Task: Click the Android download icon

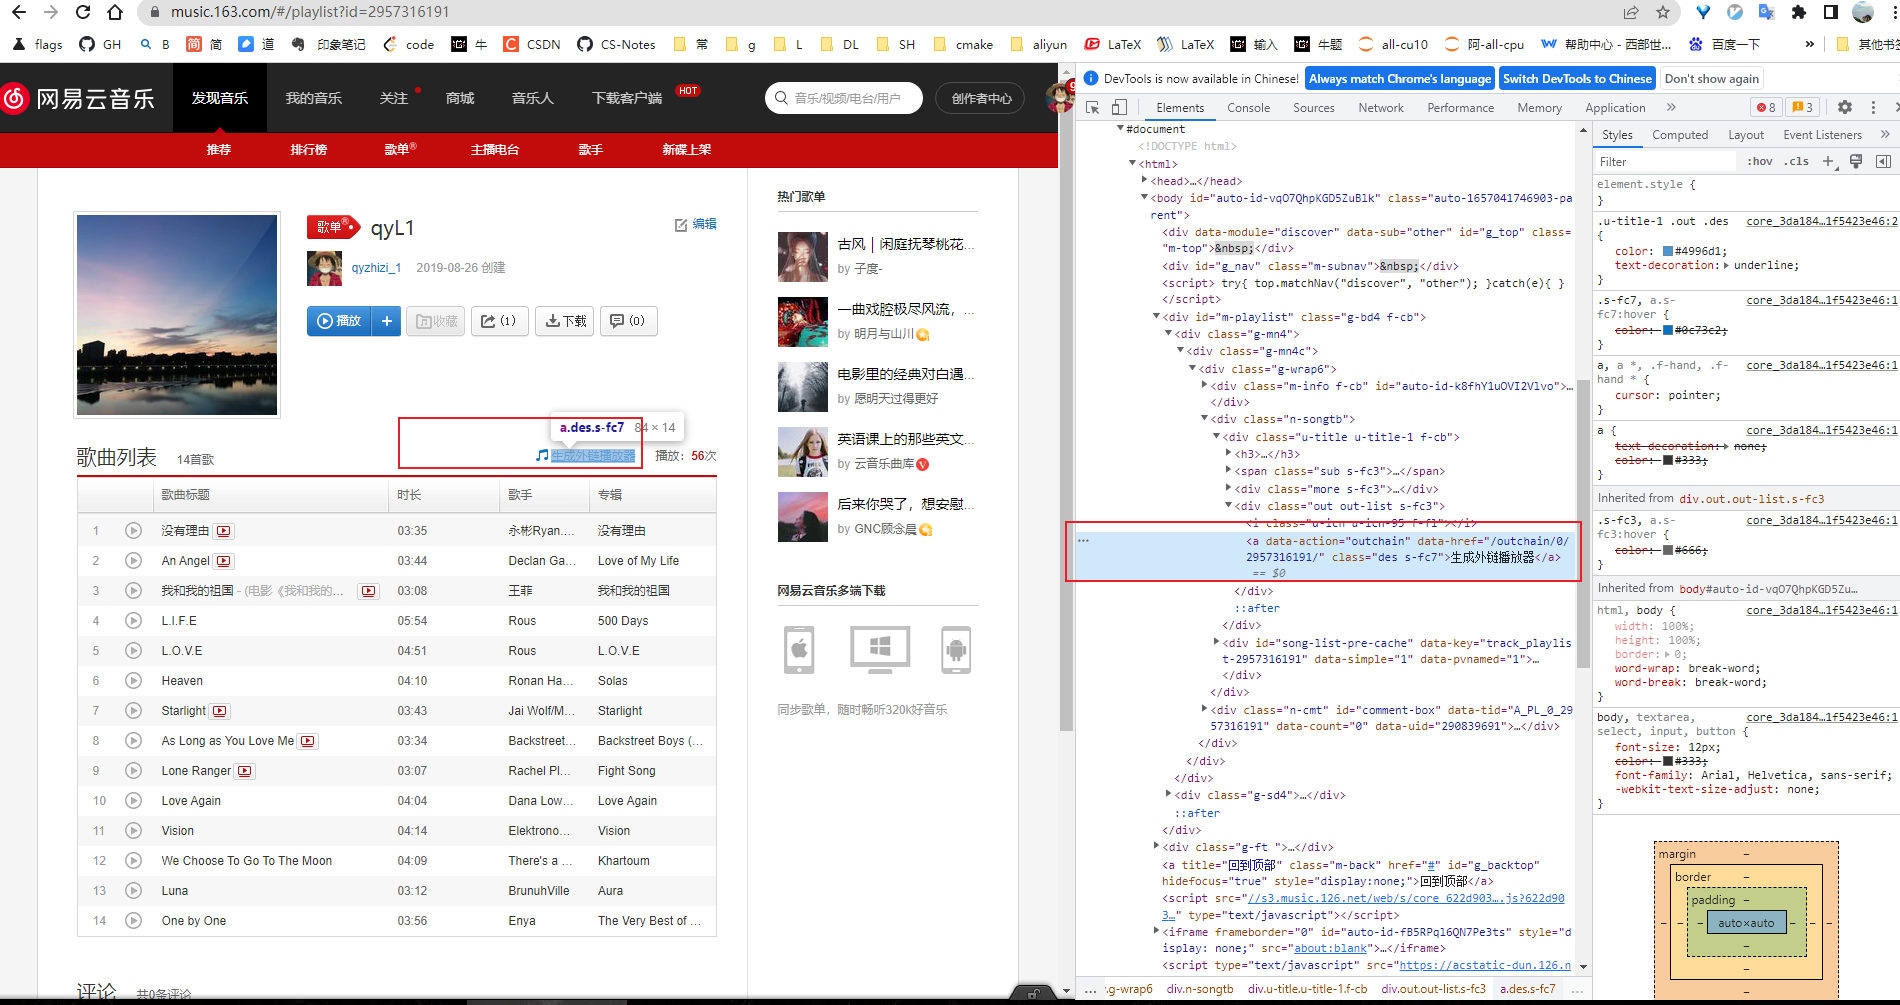Action: coord(956,650)
